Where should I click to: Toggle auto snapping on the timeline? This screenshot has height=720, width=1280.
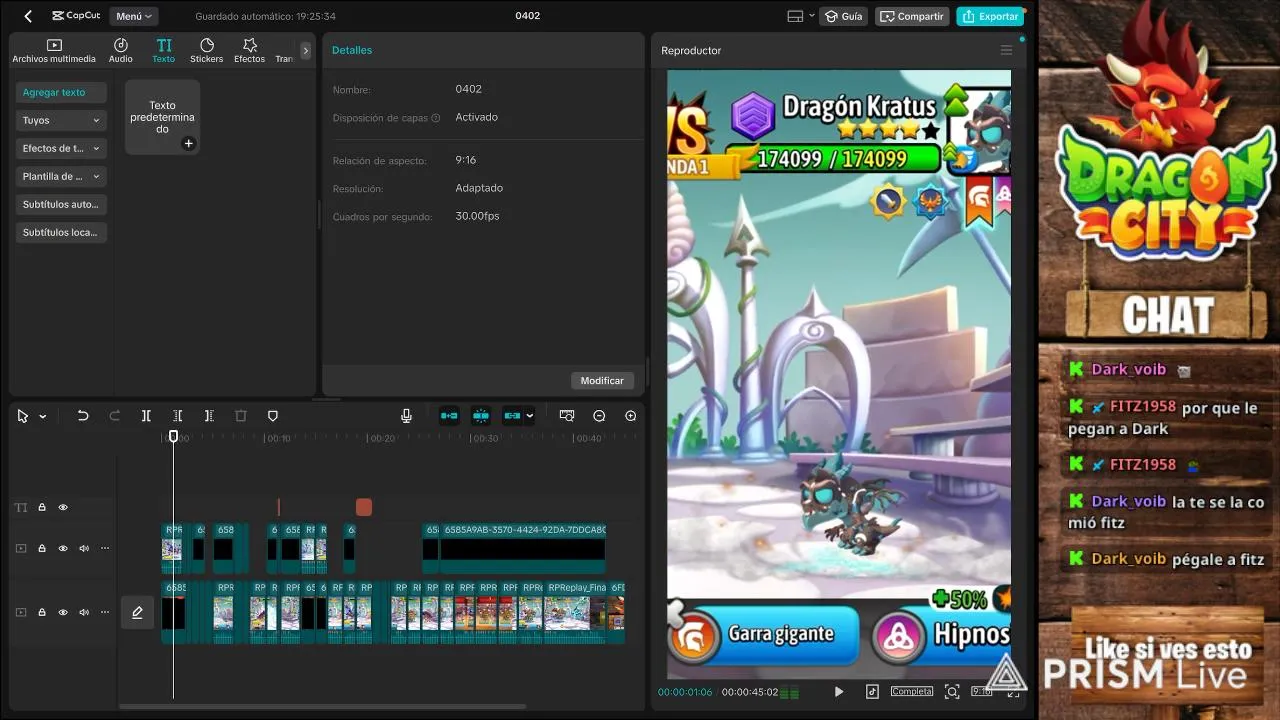[481, 416]
